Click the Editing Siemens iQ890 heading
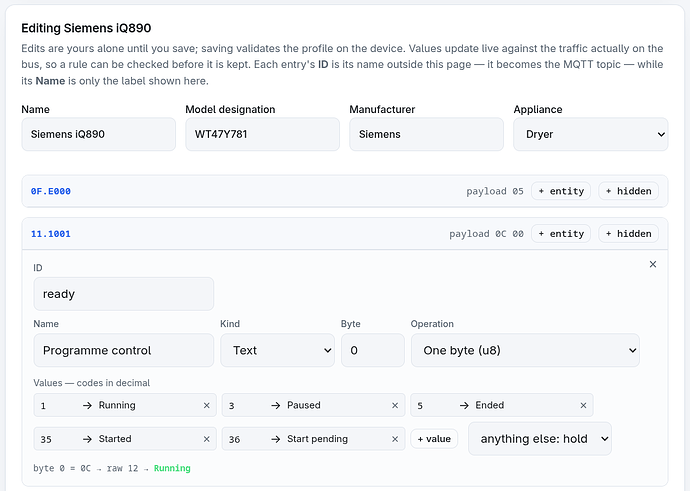Image resolution: width=690 pixels, height=491 pixels. pyautogui.click(x=86, y=28)
